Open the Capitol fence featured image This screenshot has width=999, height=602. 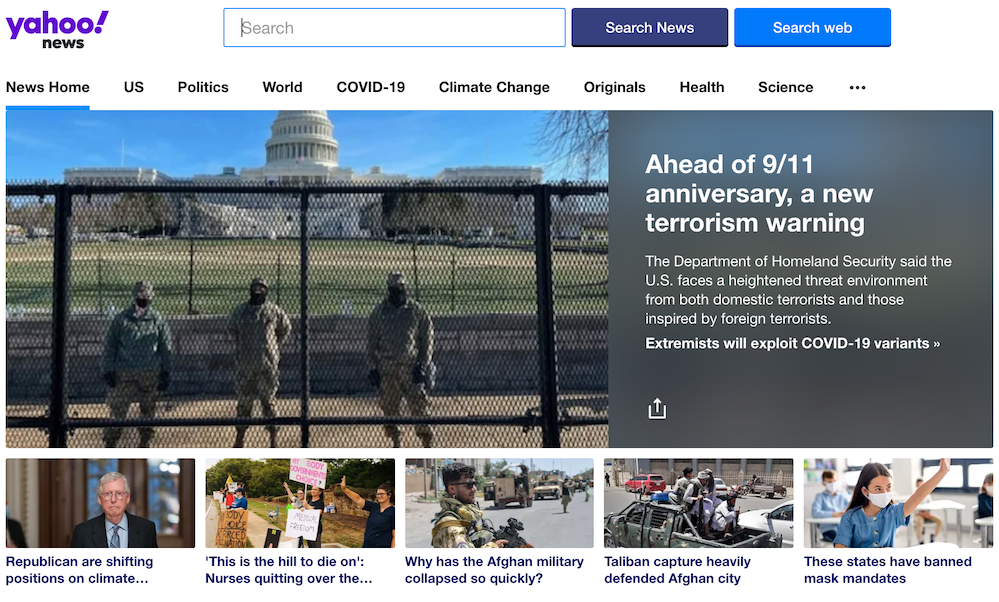coord(307,279)
